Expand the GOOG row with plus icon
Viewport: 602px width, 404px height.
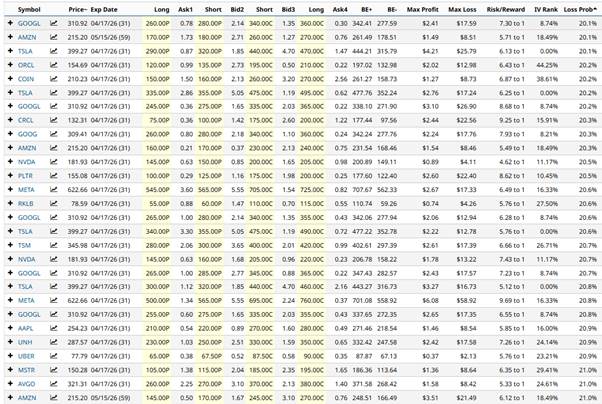coord(10,134)
